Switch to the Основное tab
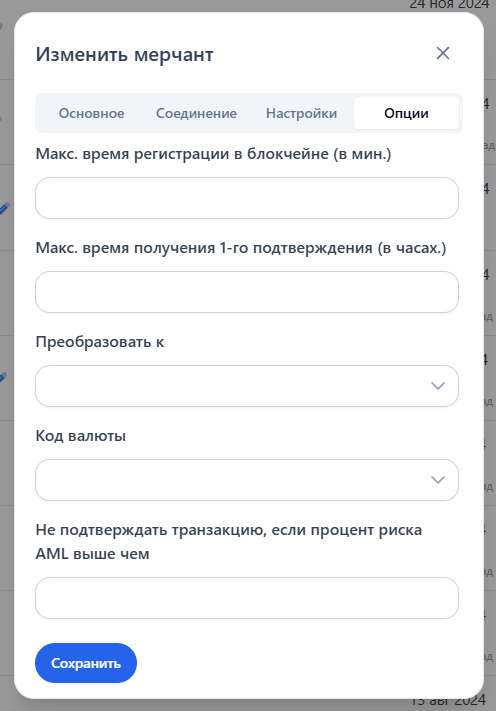Viewport: 496px width, 711px height. coord(91,113)
